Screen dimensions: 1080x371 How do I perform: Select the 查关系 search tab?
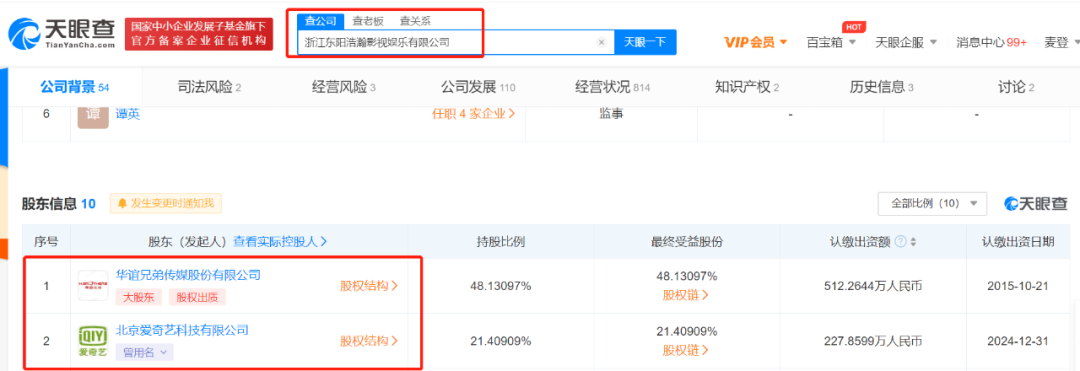pyautogui.click(x=415, y=21)
